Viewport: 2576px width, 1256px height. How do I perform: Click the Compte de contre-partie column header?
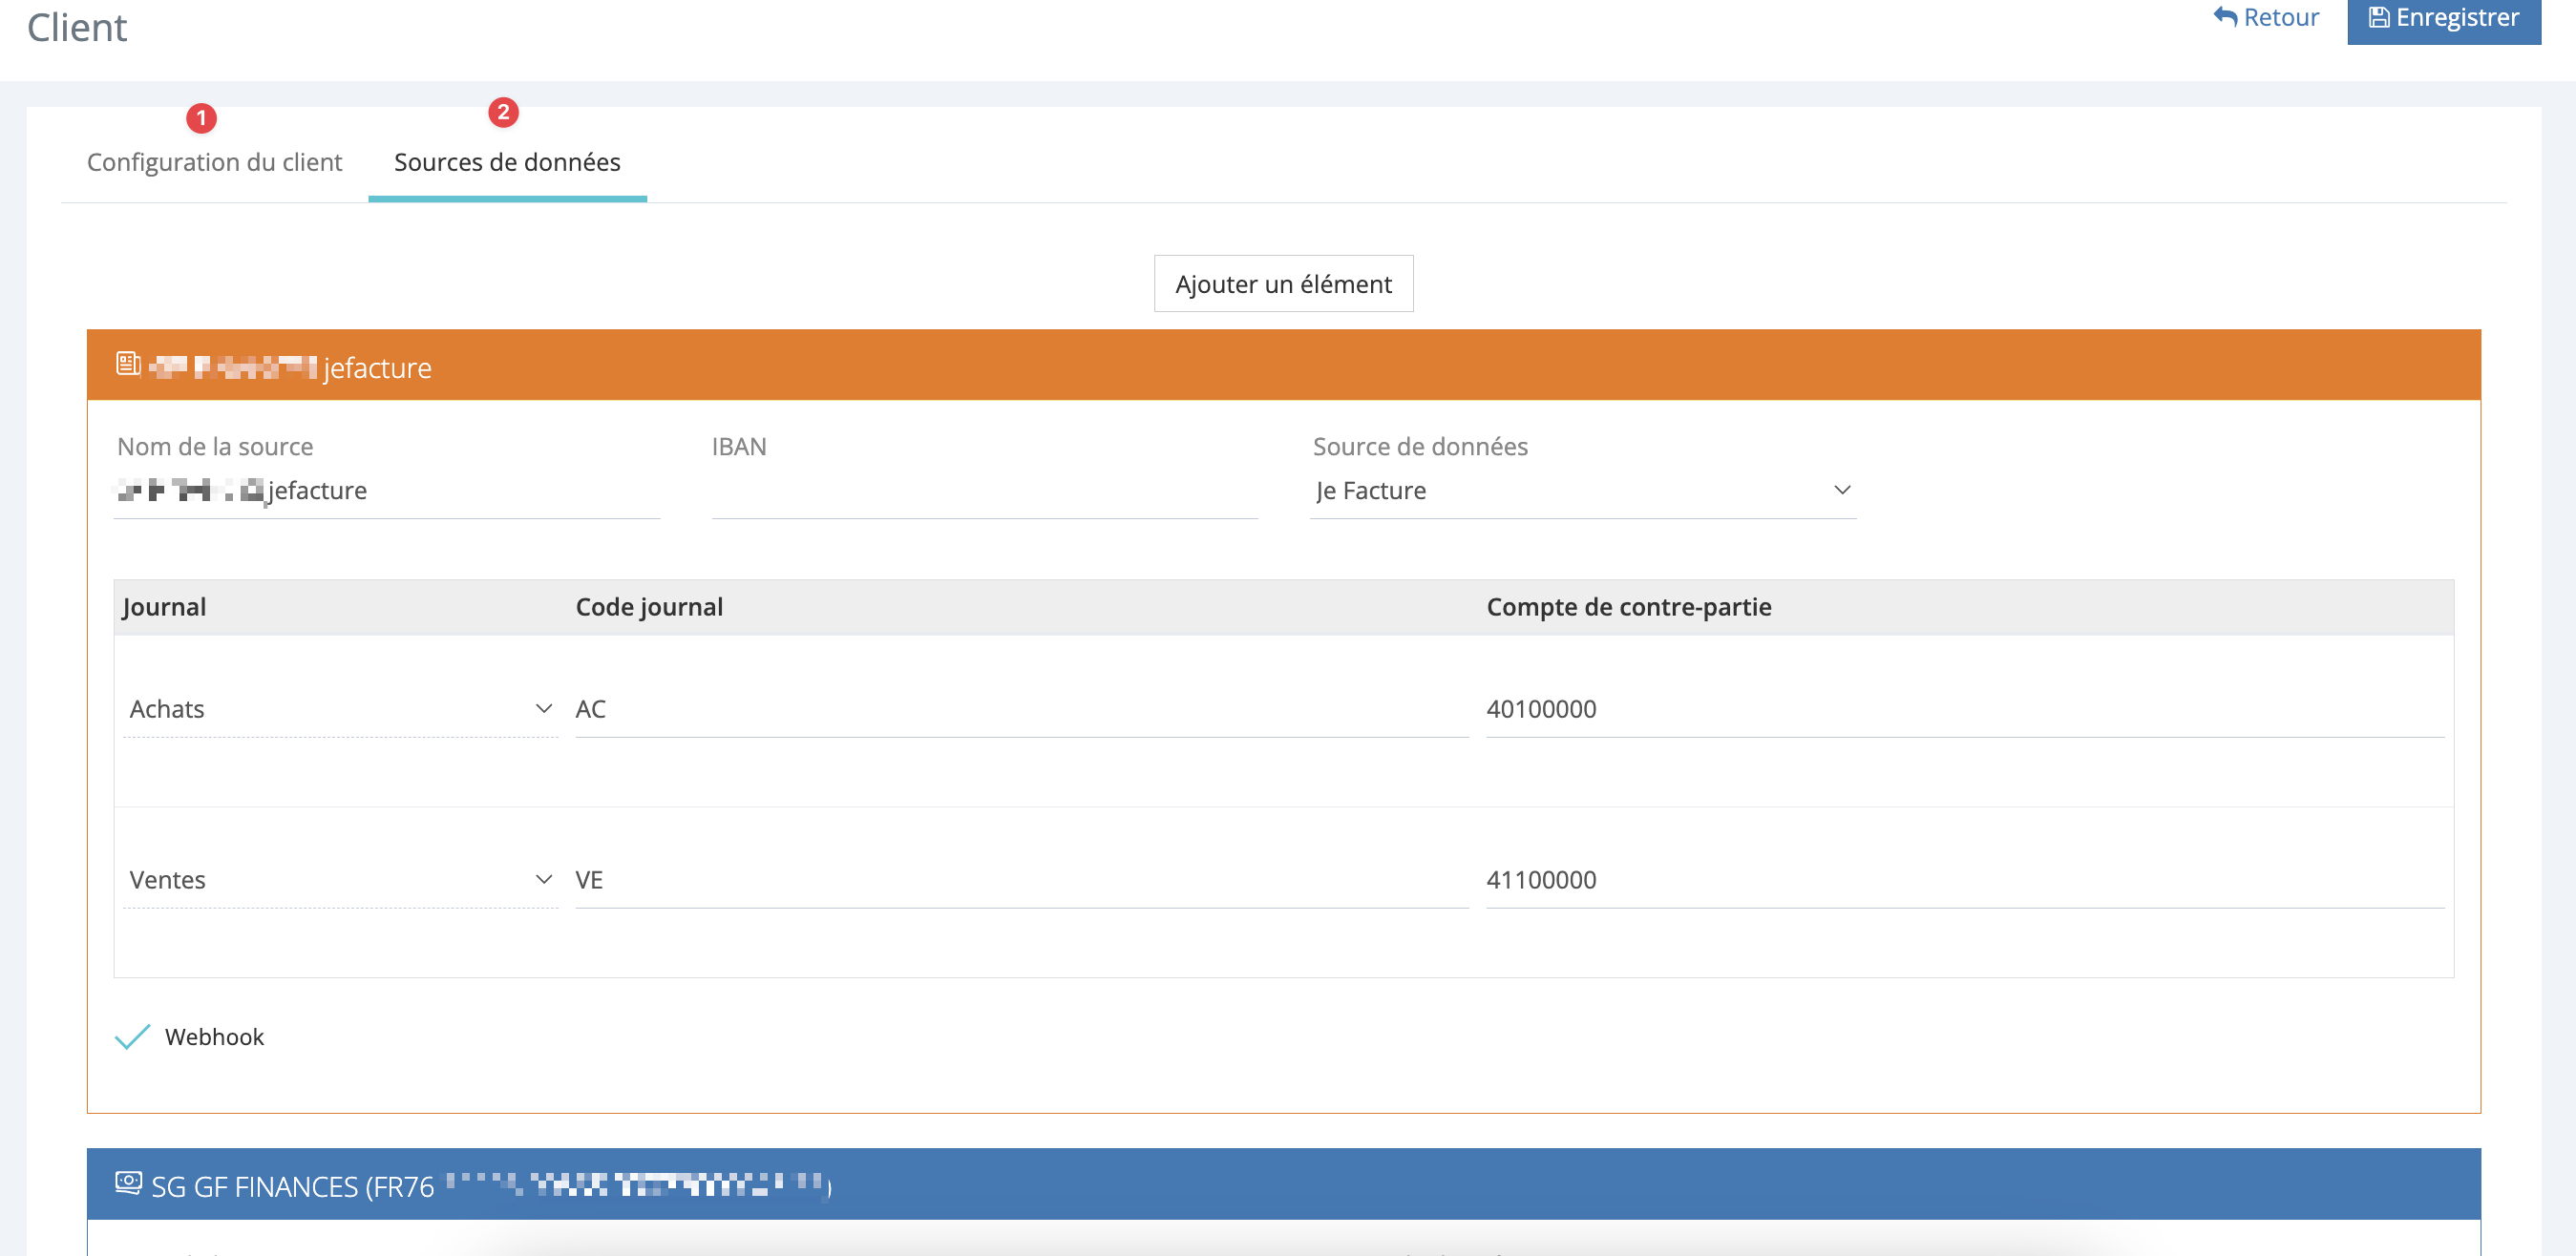pyautogui.click(x=1628, y=607)
